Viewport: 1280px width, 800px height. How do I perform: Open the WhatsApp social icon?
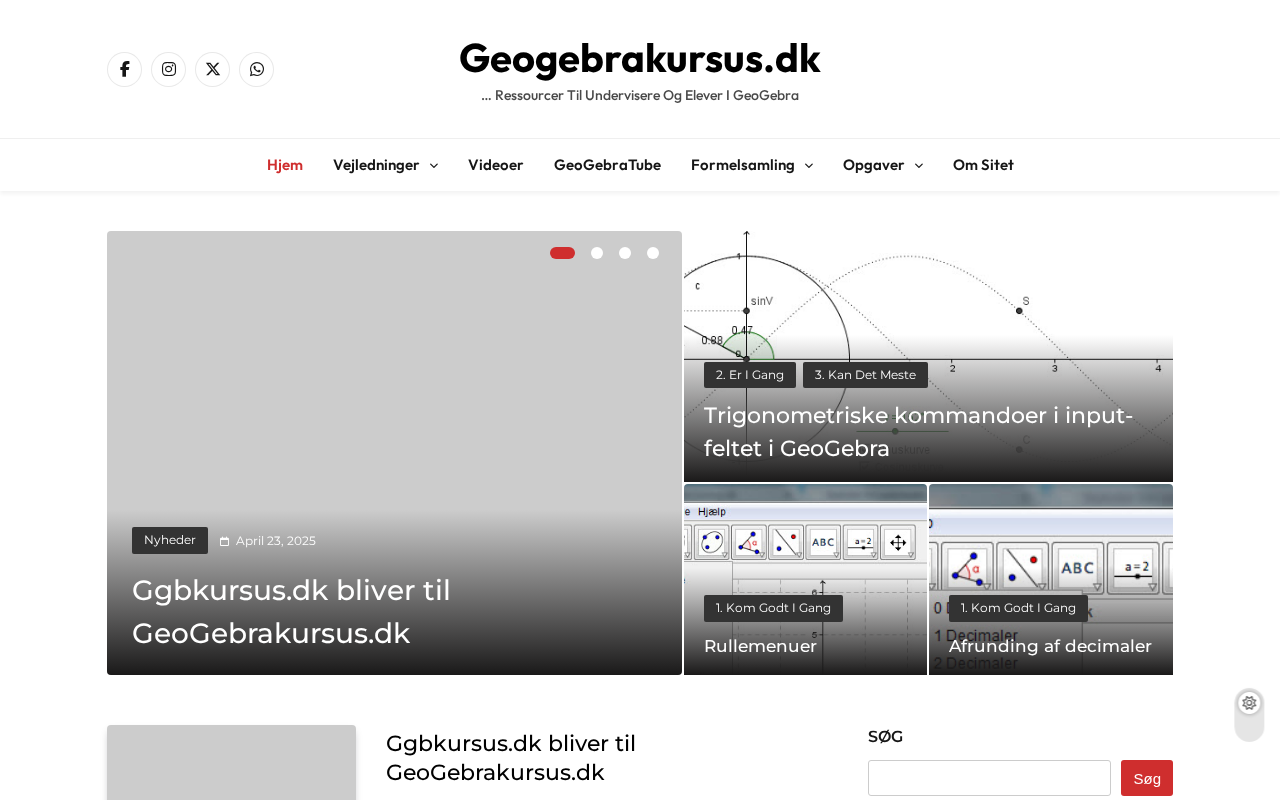tap(256, 69)
